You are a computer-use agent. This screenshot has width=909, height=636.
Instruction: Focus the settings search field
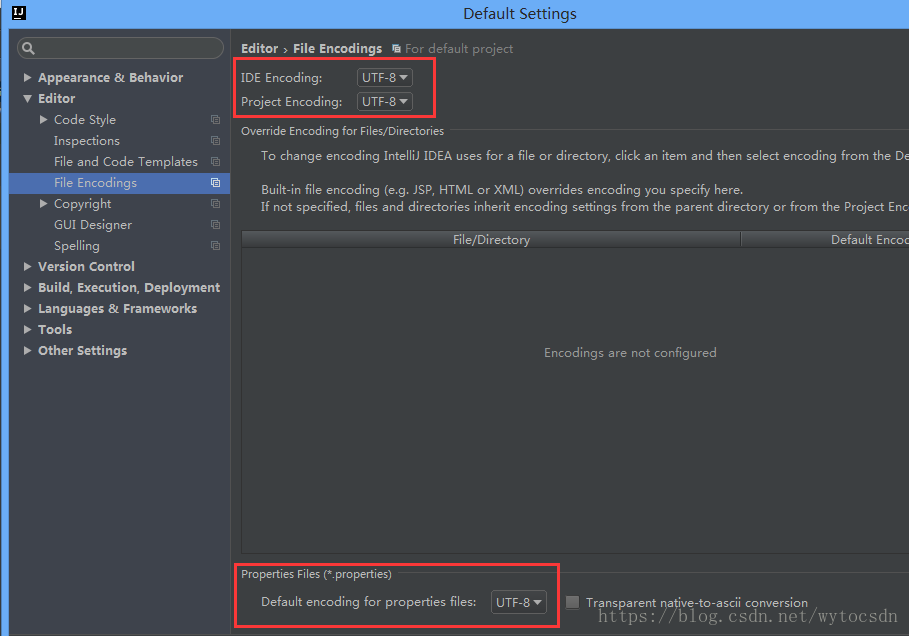coord(125,48)
